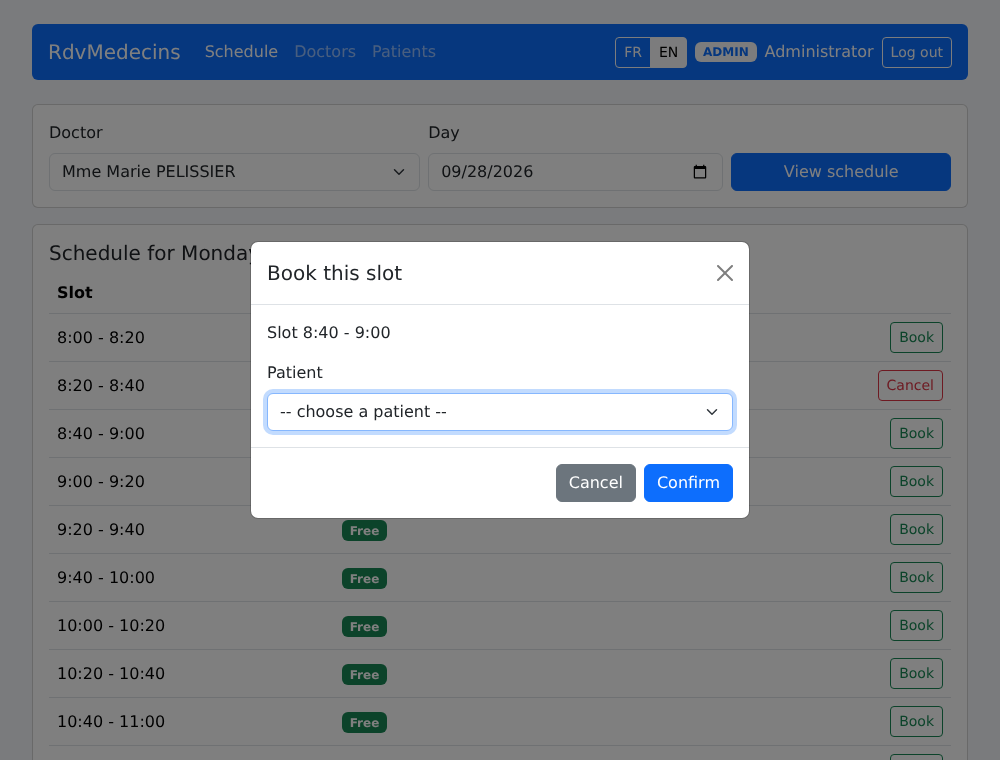Cancel the booking dialog
1000x760 pixels.
(596, 483)
